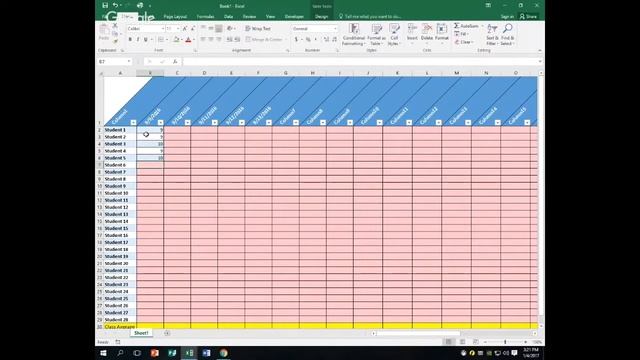Click the horizontal scrollbar
640x360 pixels.
[x=418, y=333]
